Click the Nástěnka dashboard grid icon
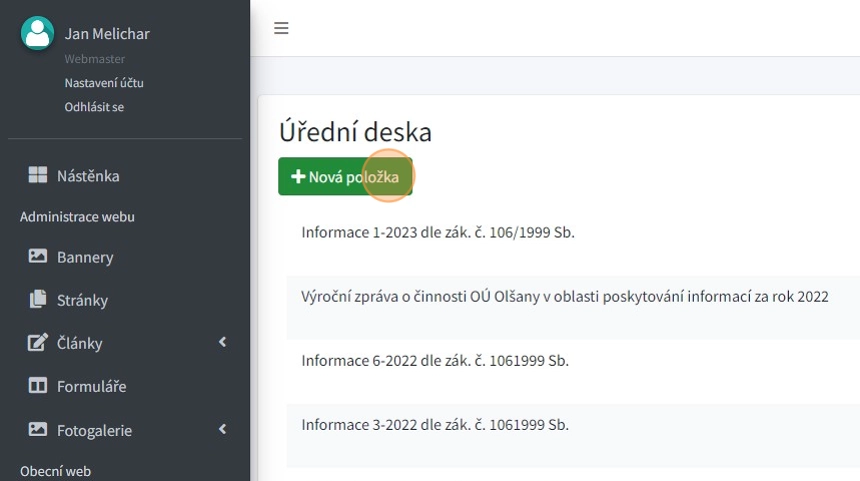The image size is (860, 481). (38, 176)
